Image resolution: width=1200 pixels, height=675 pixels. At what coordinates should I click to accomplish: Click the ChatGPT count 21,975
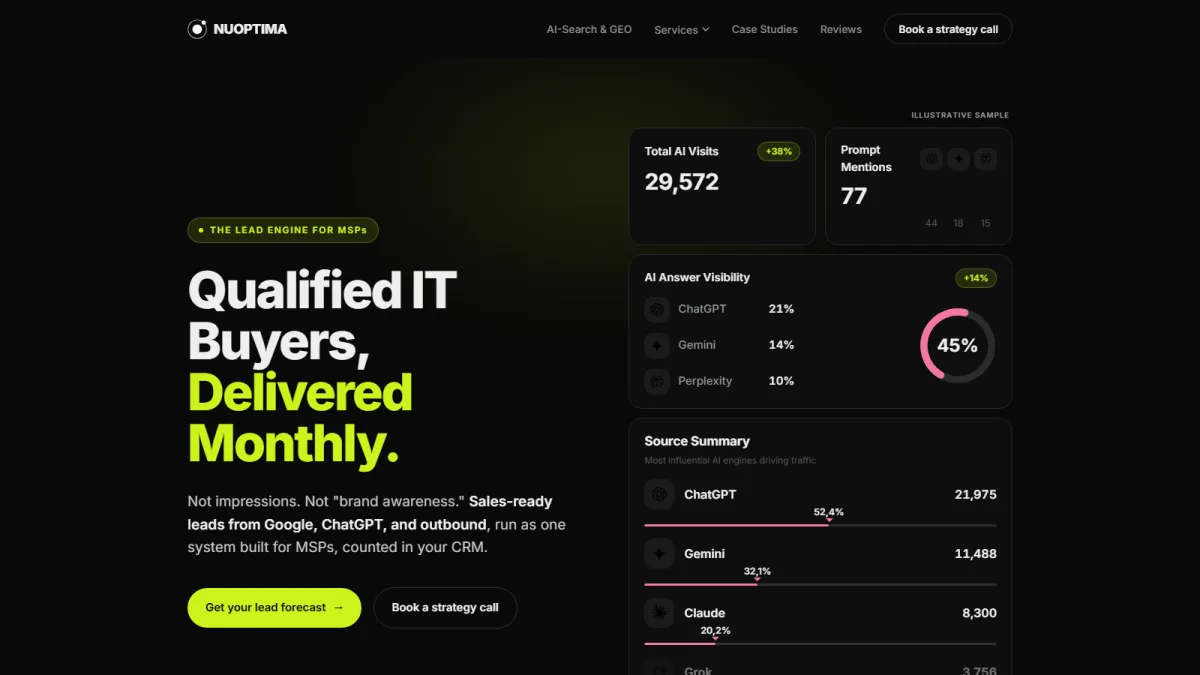[975, 494]
